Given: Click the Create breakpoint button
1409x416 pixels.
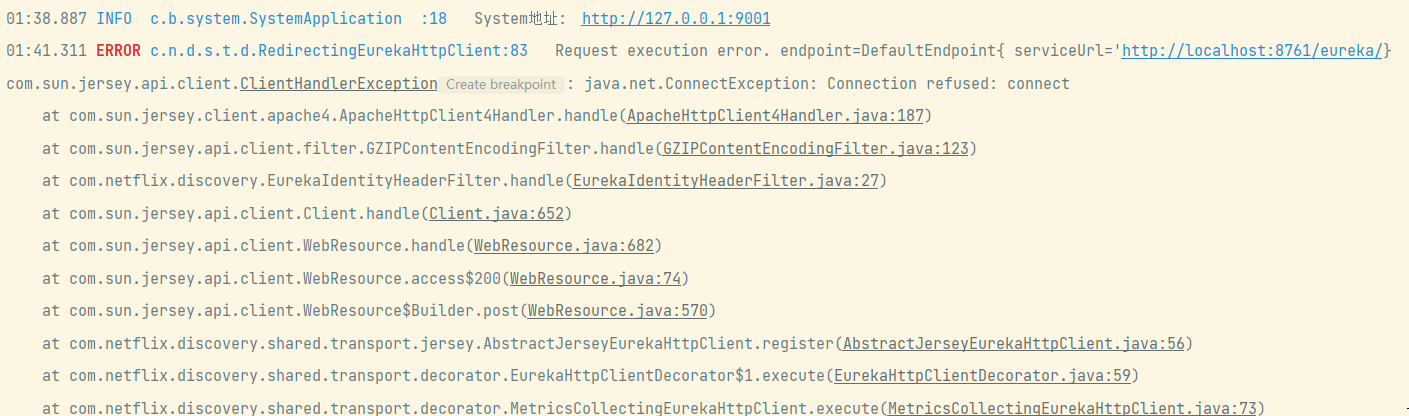Looking at the screenshot, I should pos(500,85).
